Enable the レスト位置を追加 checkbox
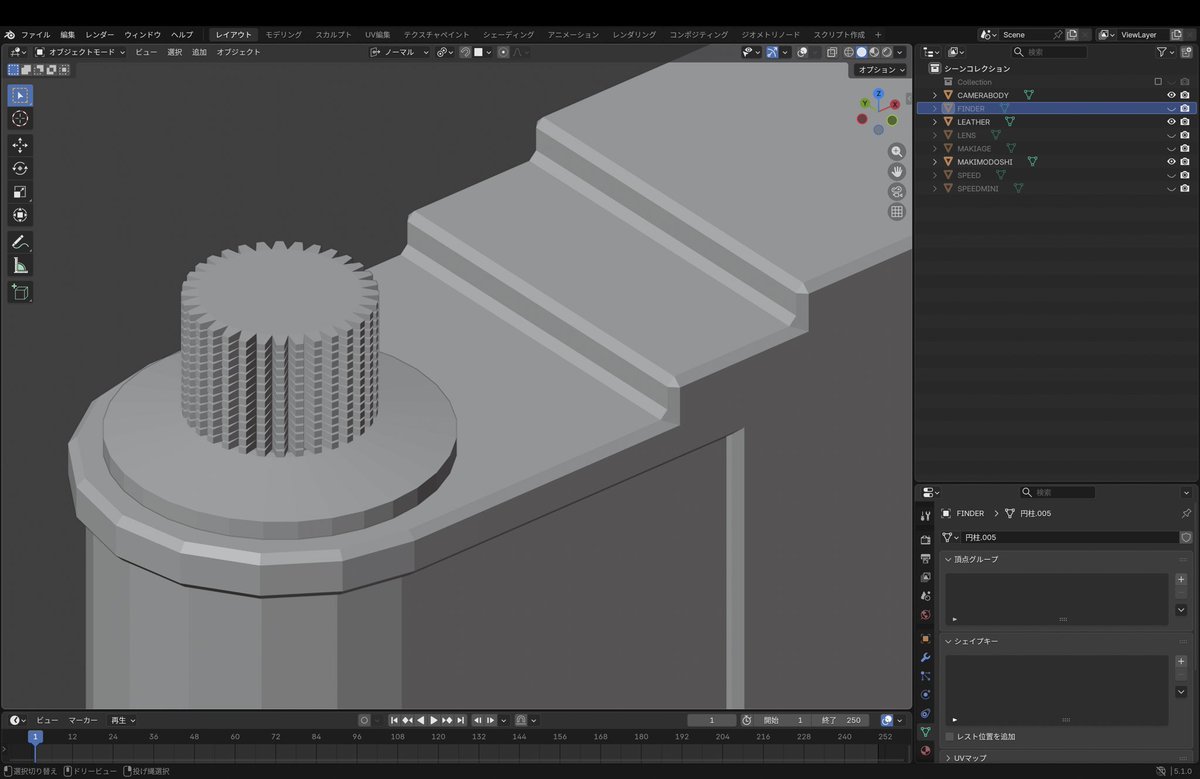 948,736
